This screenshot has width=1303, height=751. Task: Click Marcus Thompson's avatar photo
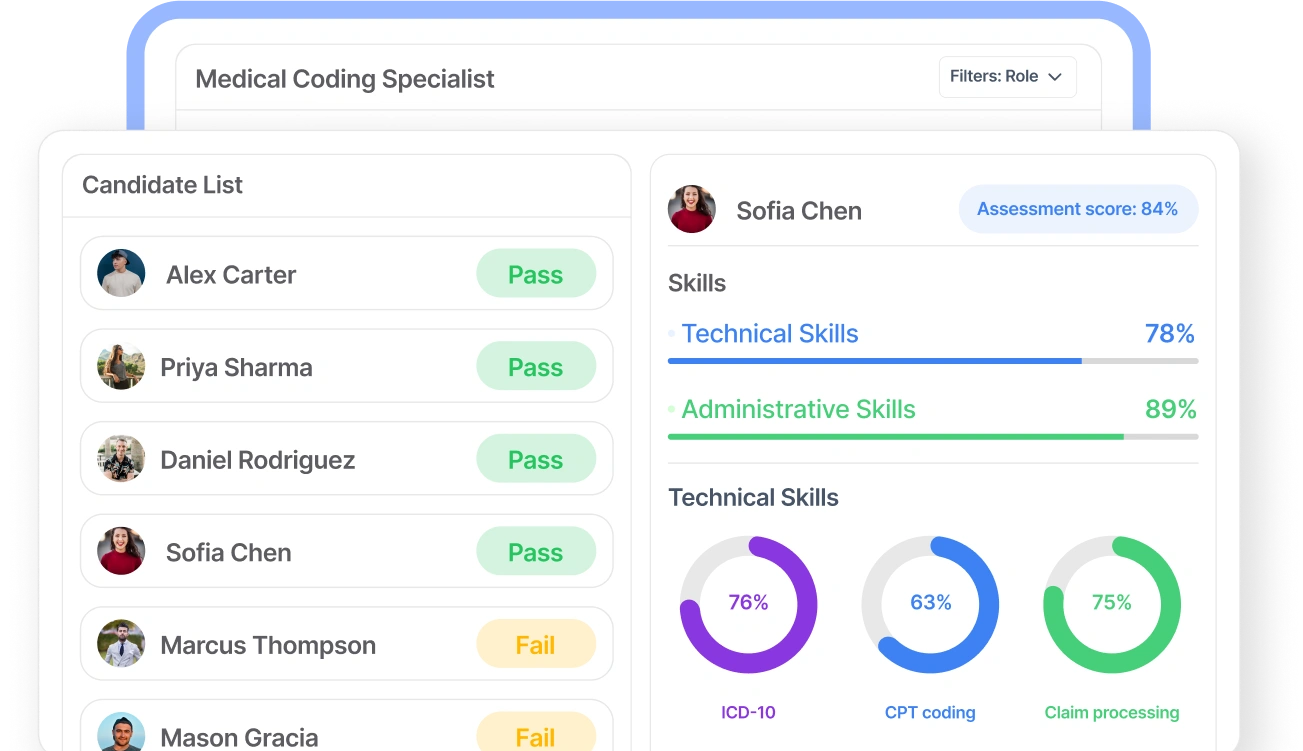(121, 644)
